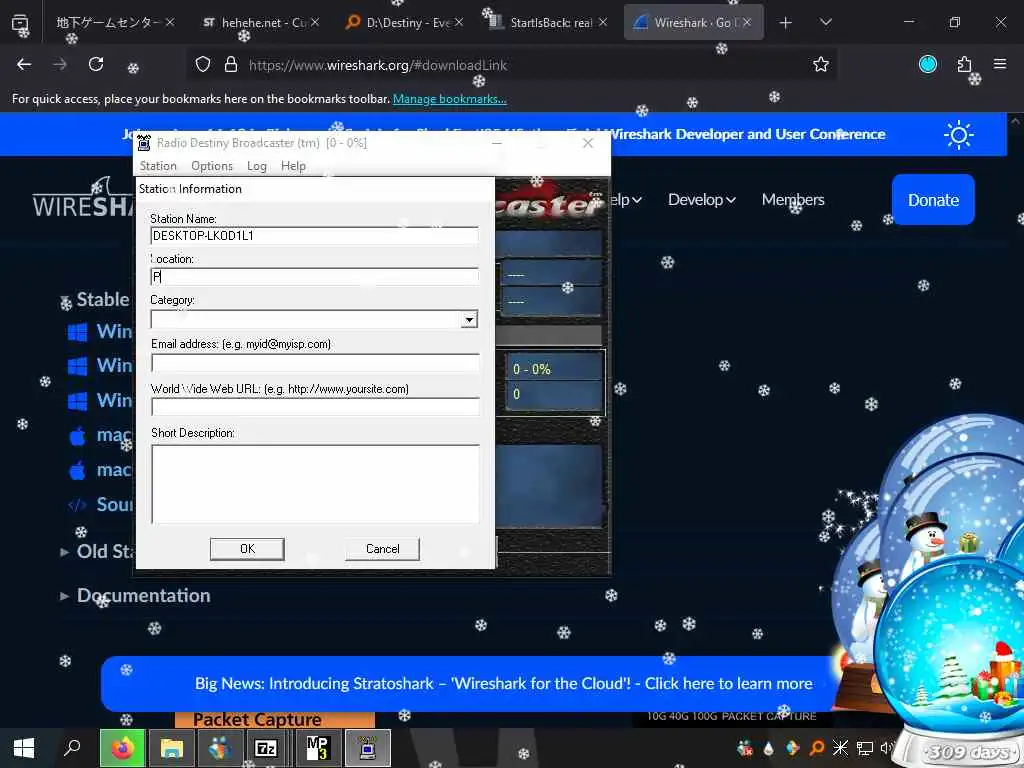The width and height of the screenshot is (1024, 768).
Task: Click the snowflake tray icon
Action: tap(840, 748)
